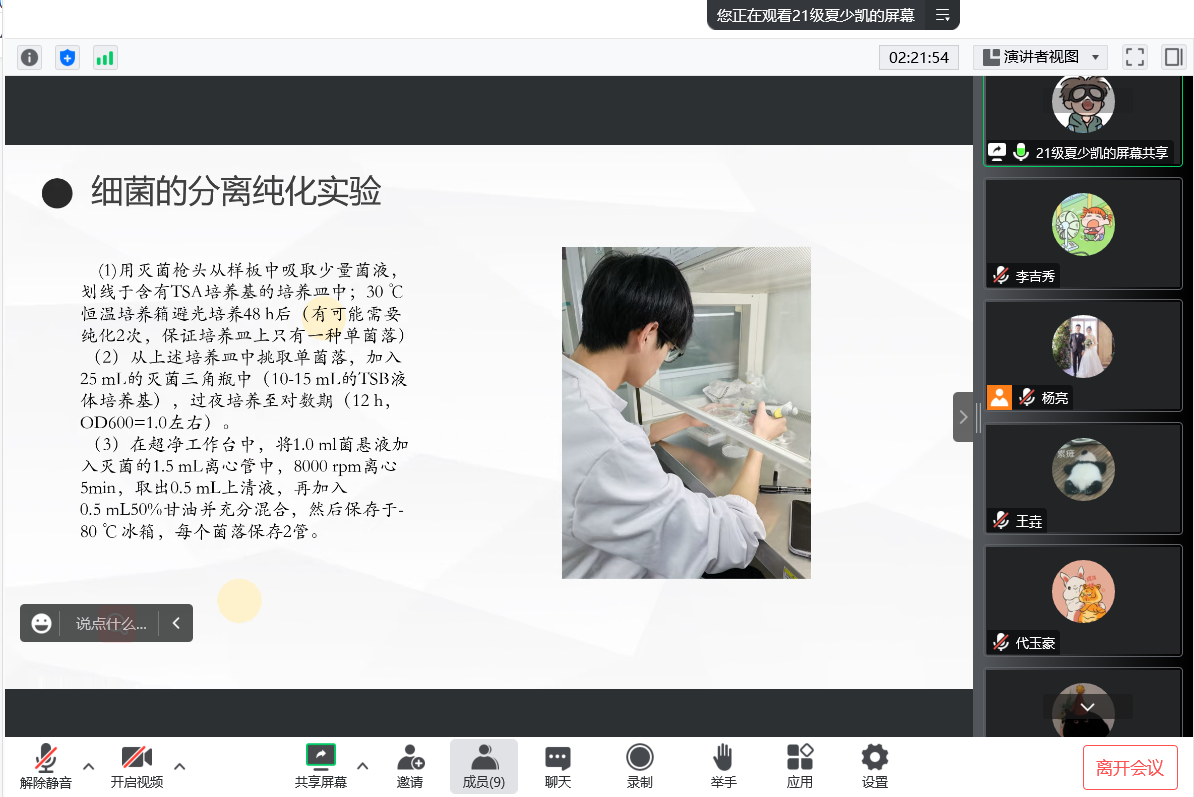The height and width of the screenshot is (797, 1194).
Task: Open 邀请 invite dialog
Action: tap(410, 767)
